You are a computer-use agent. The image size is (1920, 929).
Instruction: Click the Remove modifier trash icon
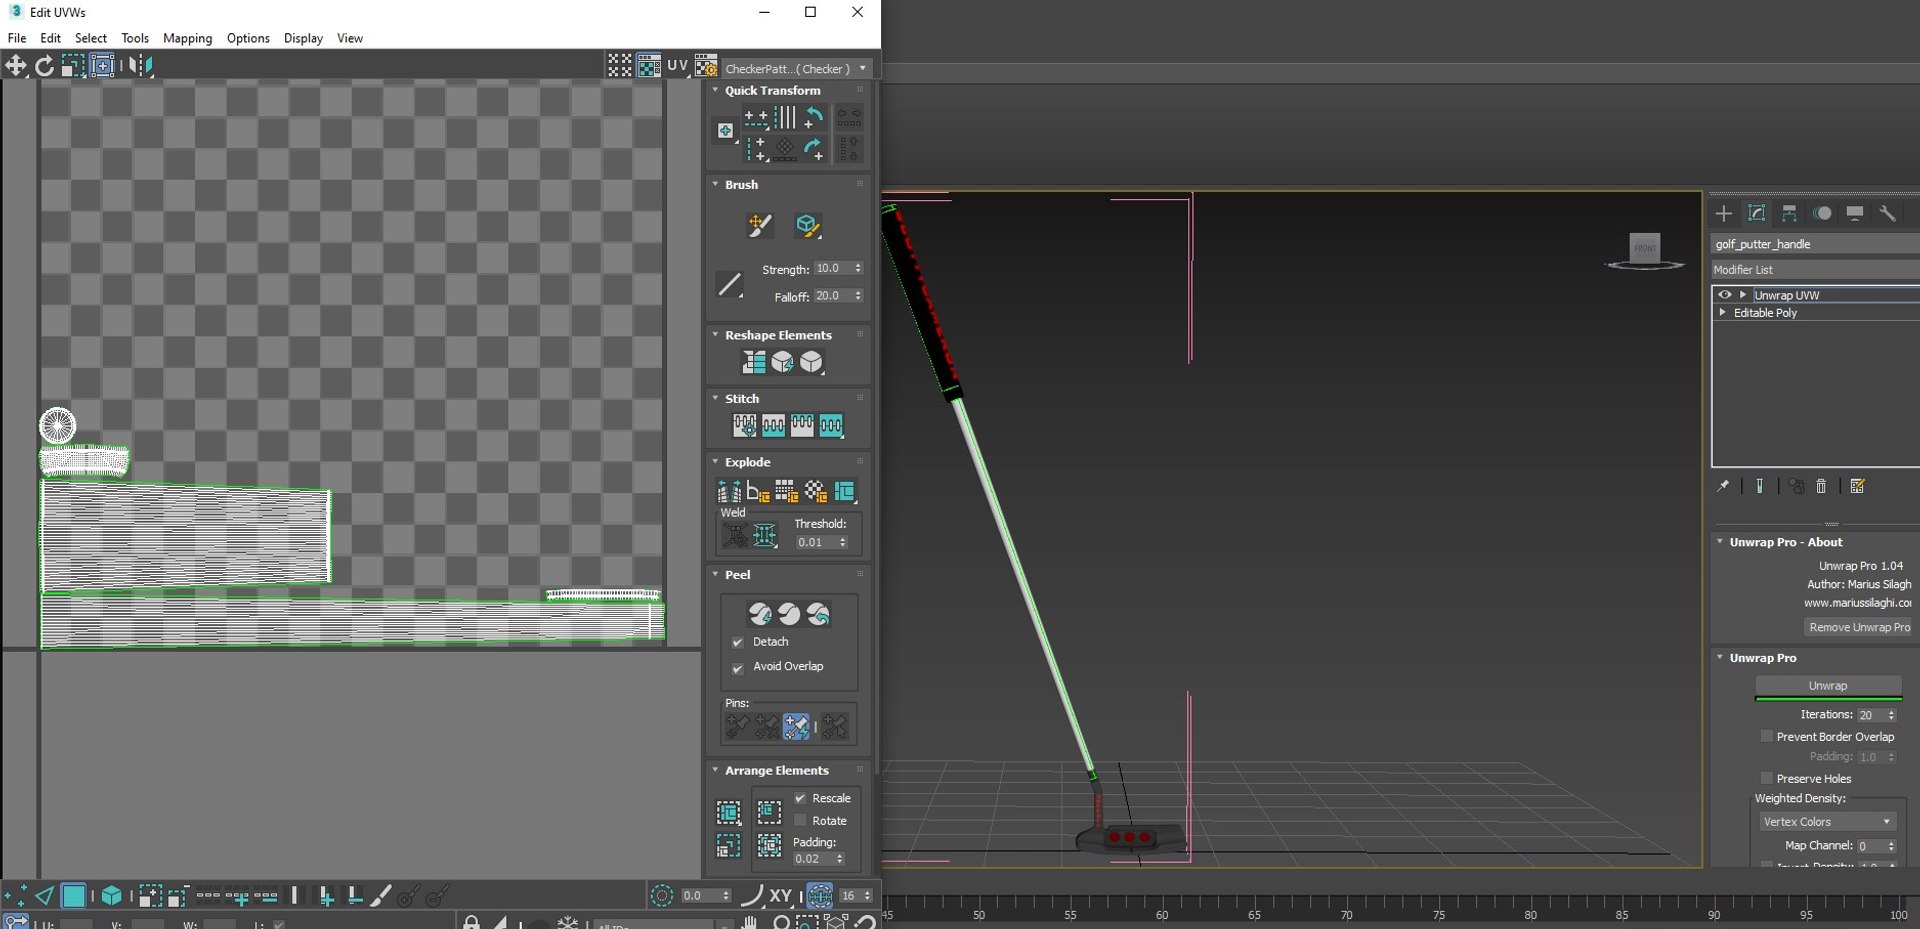(1821, 487)
